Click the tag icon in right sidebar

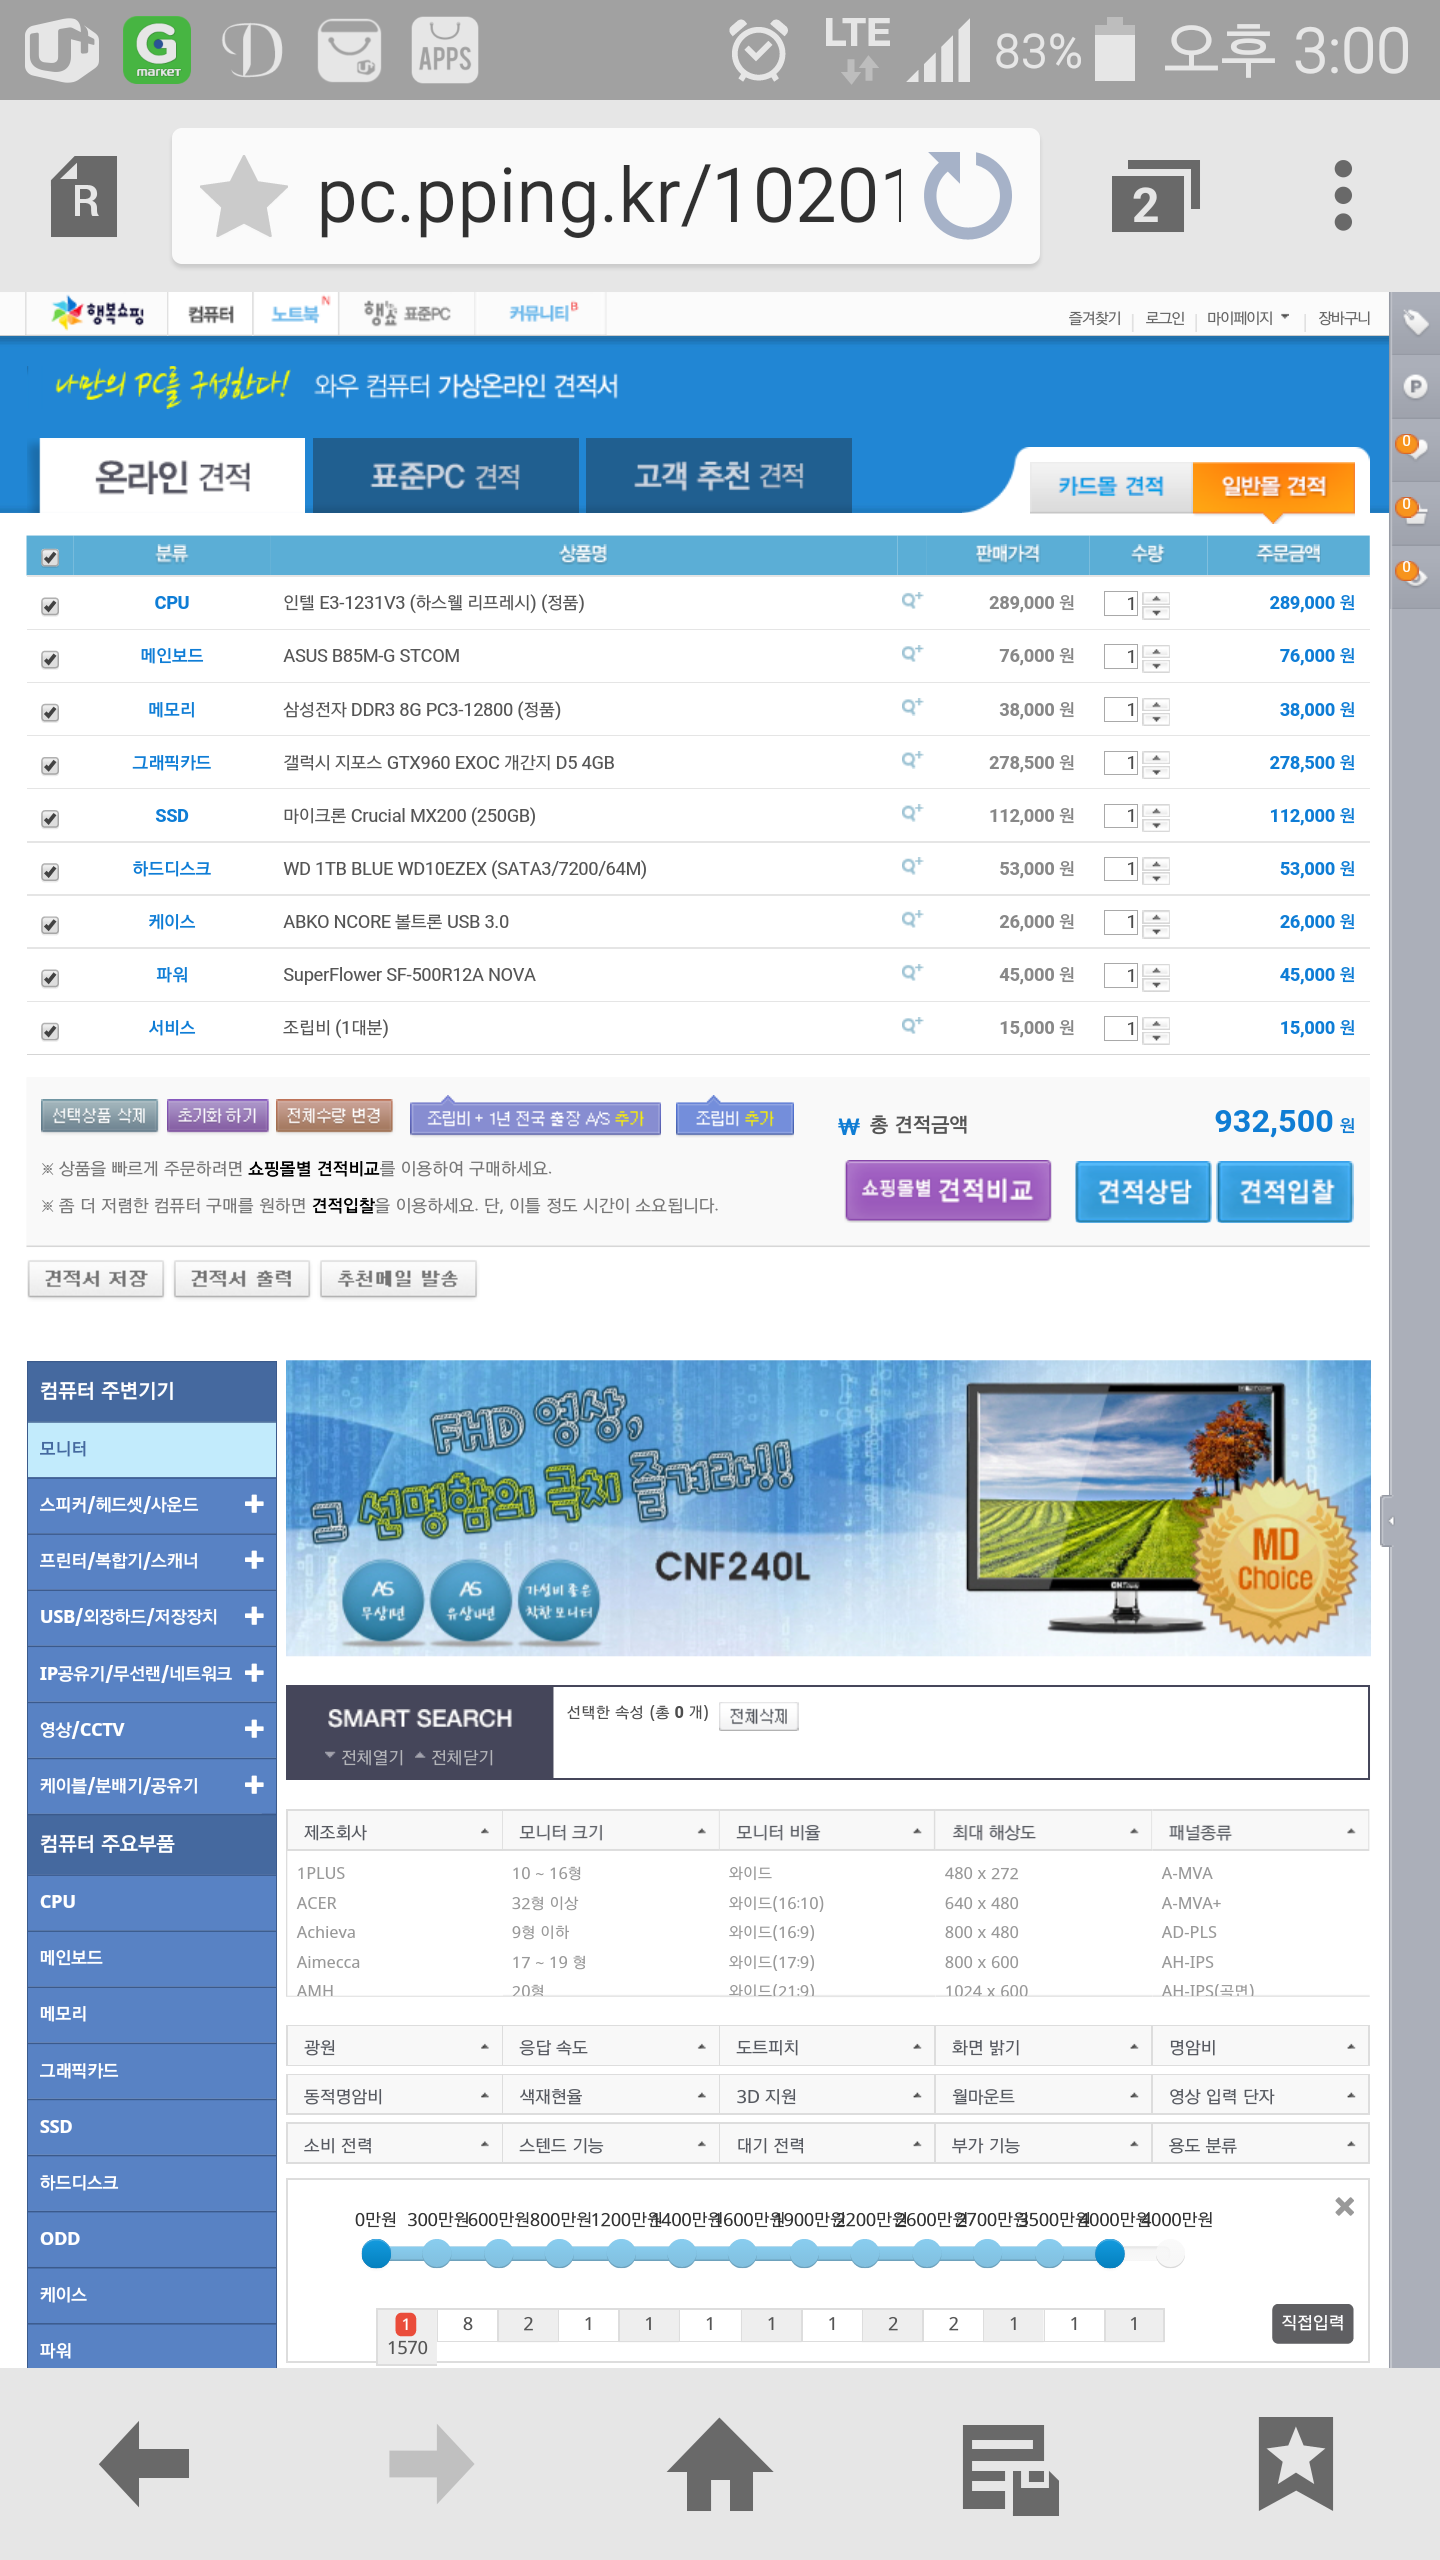point(1415,322)
